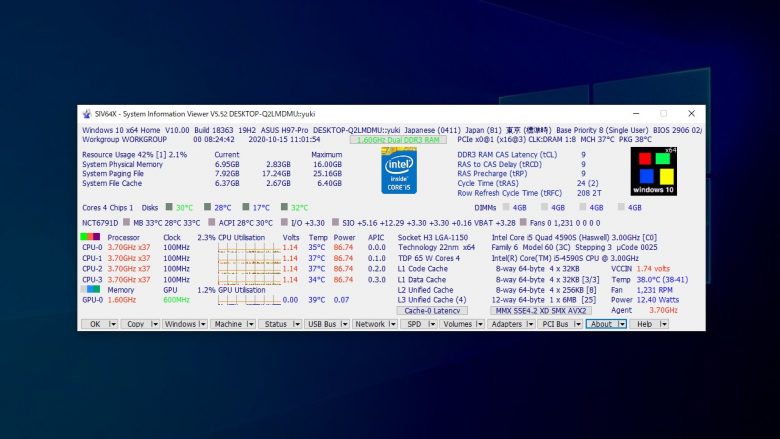Click the Windows 10 x64 logo
Screen dimensions: 780x439
[654, 171]
